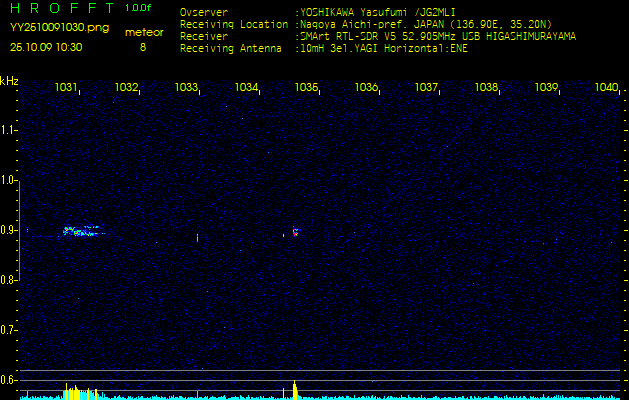Click the 26.10.09 10:30 timestamp

tap(46, 46)
